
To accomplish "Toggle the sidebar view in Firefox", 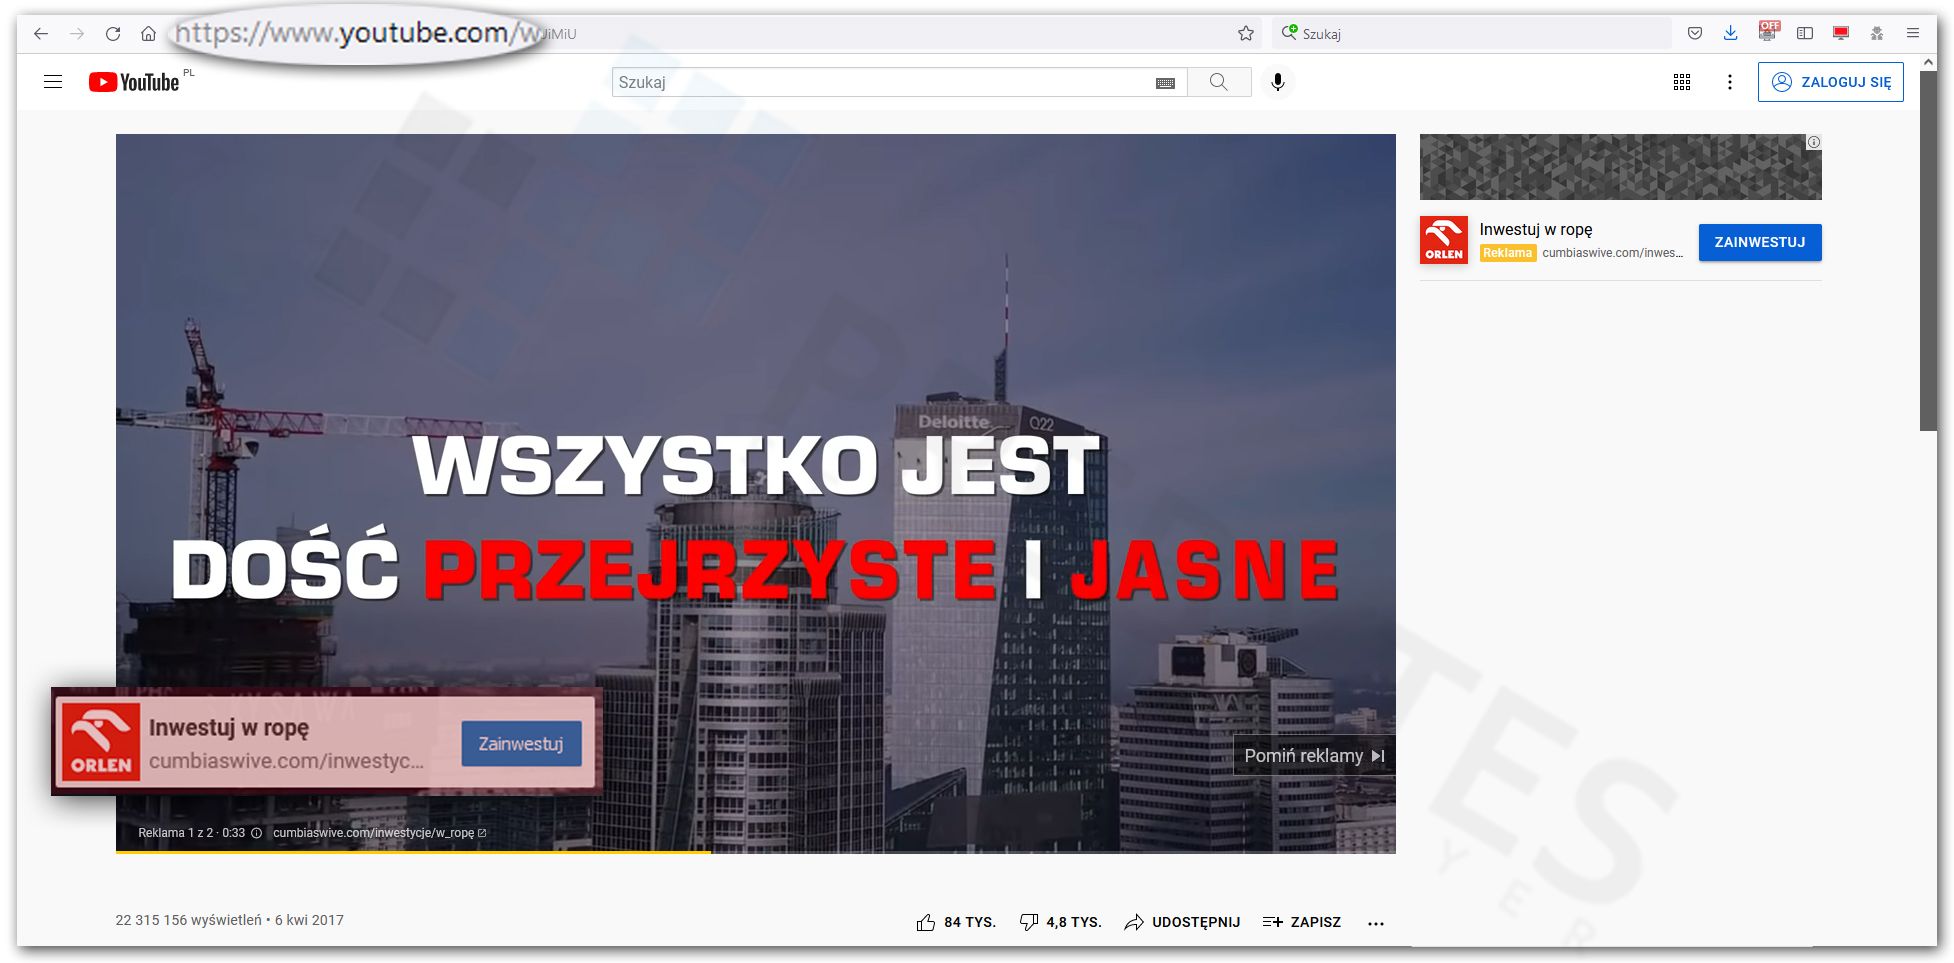I will (x=1805, y=32).
